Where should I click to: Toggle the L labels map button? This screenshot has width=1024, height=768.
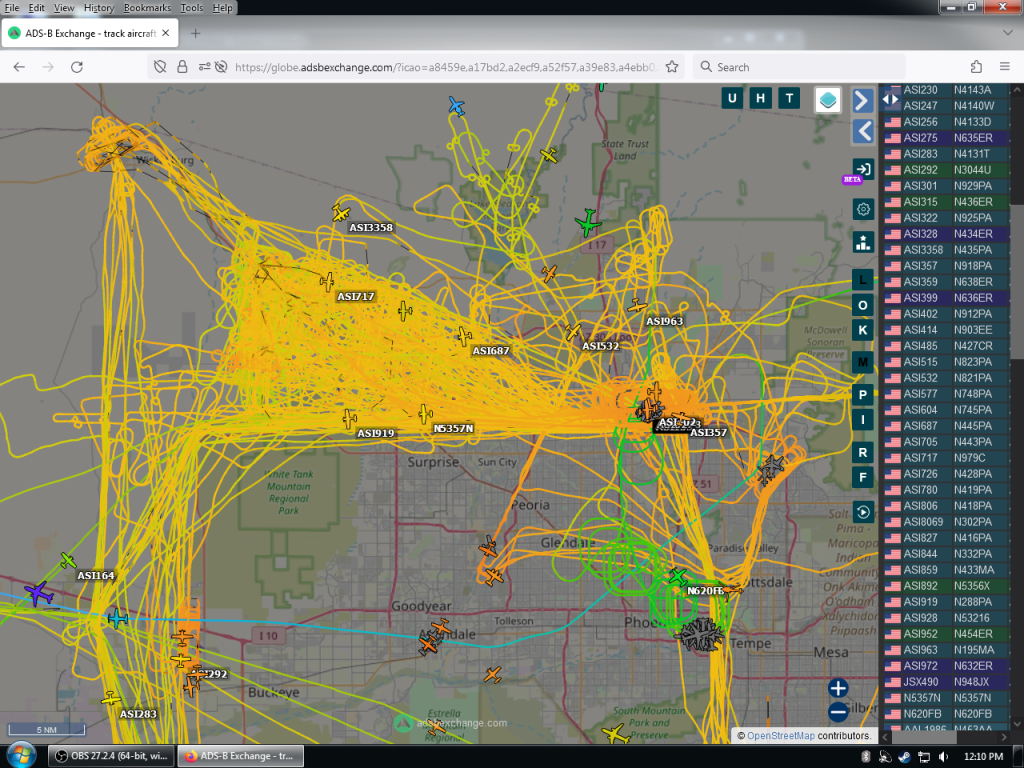click(863, 280)
